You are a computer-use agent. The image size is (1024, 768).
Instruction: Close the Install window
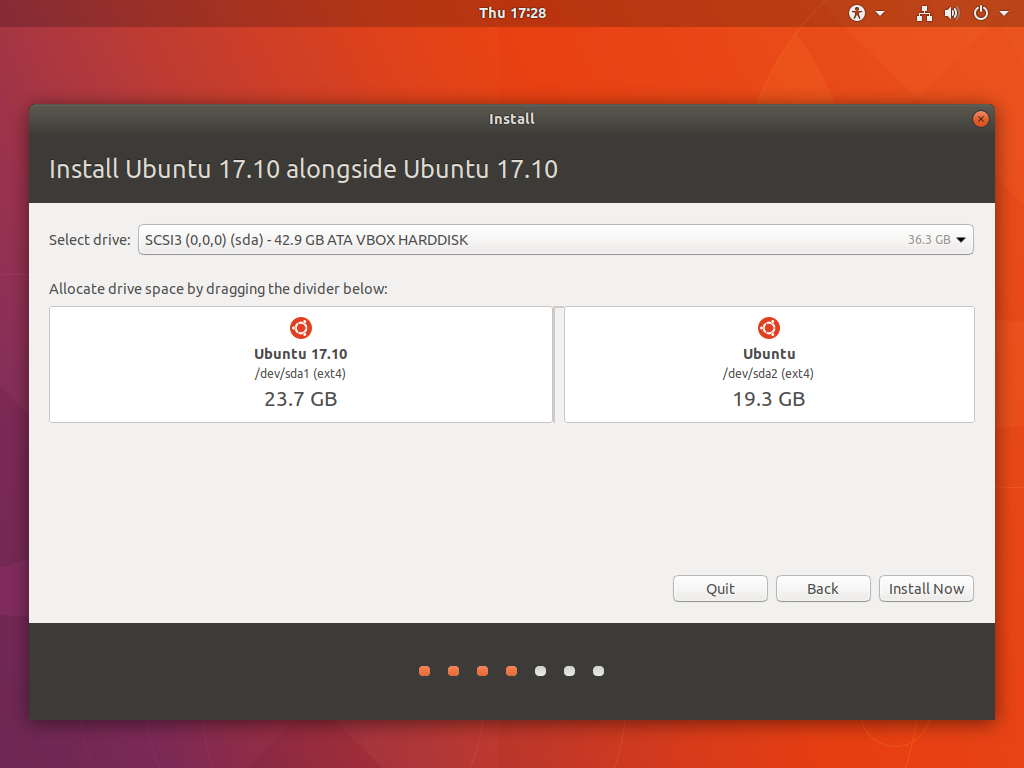980,119
